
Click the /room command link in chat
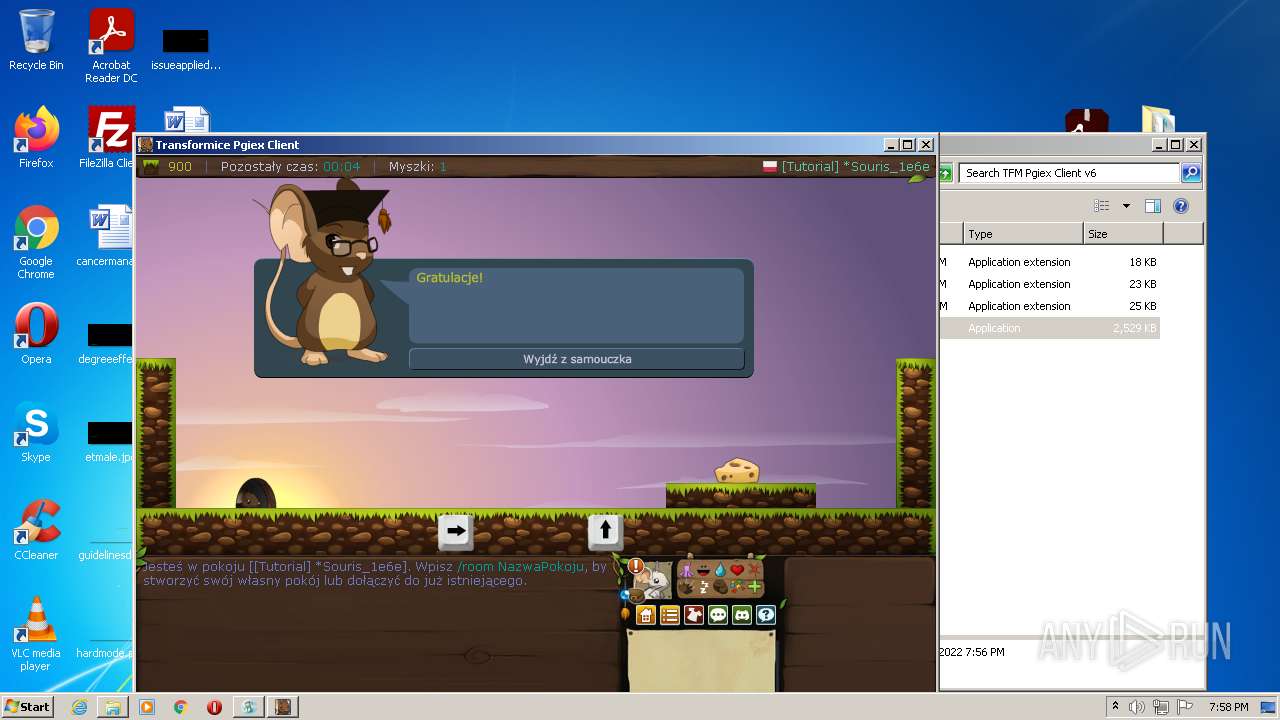(x=520, y=566)
